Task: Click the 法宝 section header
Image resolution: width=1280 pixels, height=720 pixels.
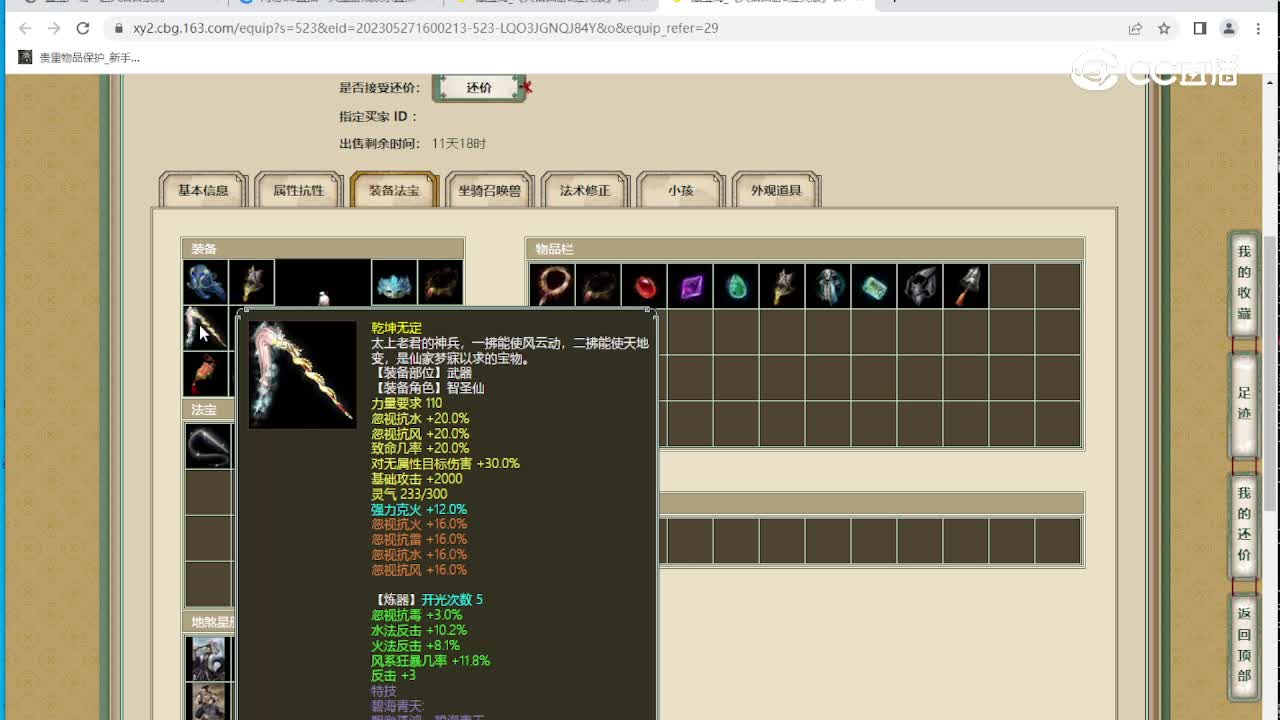Action: pos(208,410)
